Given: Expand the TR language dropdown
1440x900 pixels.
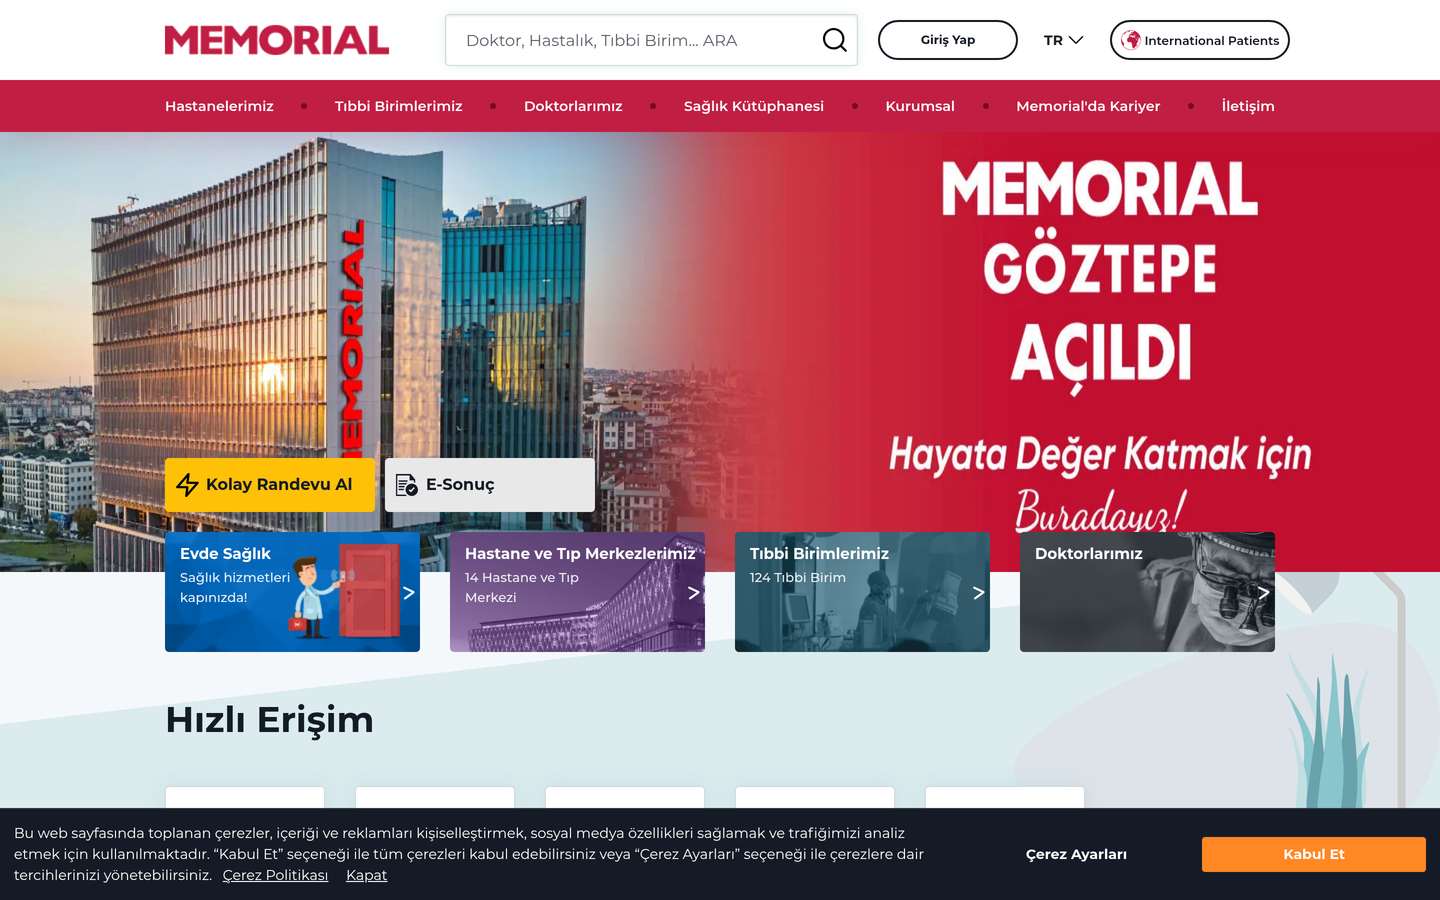Looking at the screenshot, I should (x=1063, y=40).
